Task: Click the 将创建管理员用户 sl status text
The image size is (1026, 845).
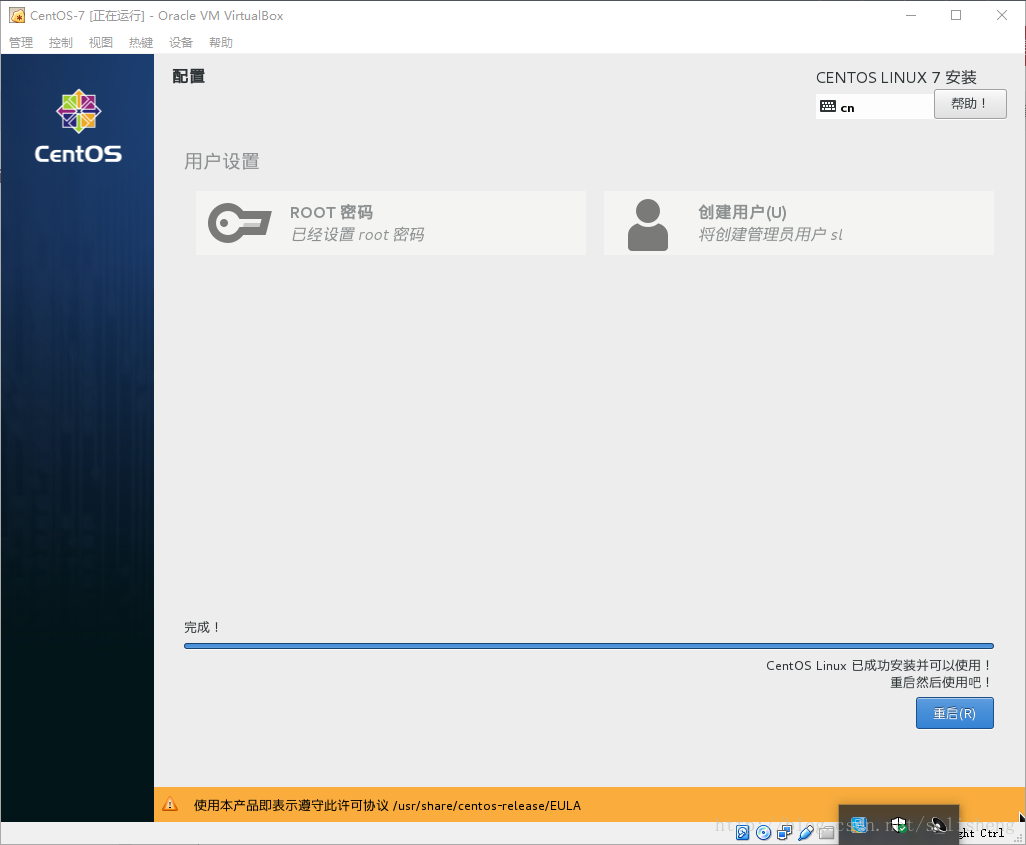Action: (771, 234)
